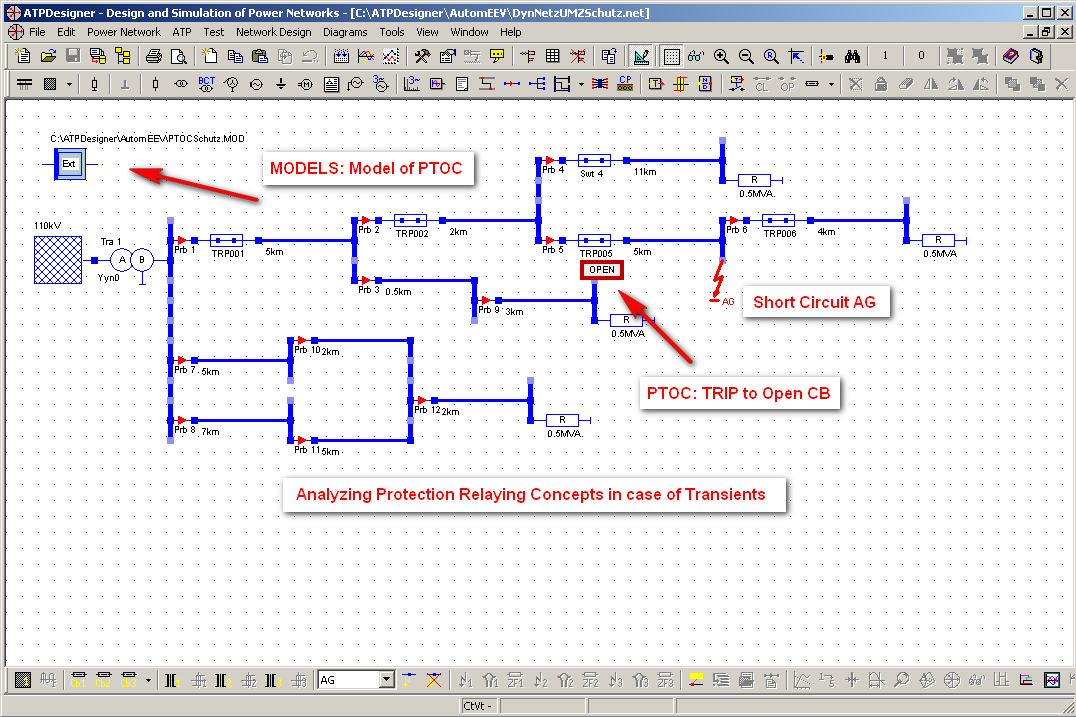Select the TRP001 circuit breaker
The width and height of the screenshot is (1076, 717).
226,240
